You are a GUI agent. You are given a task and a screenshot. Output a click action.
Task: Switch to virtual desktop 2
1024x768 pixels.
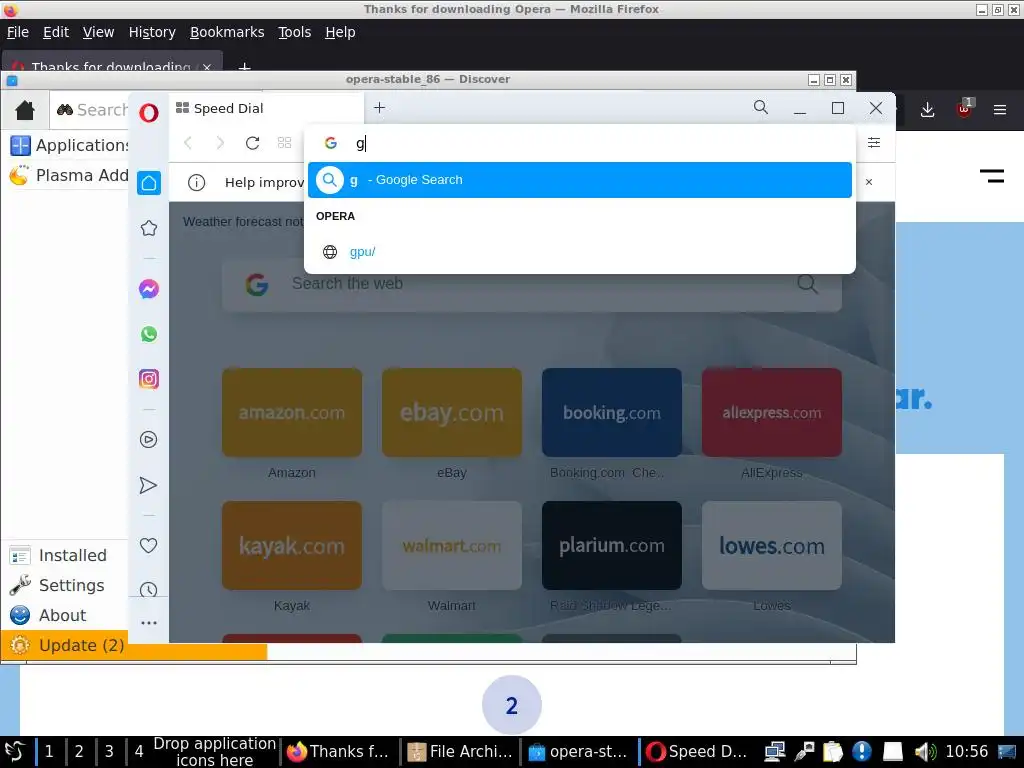point(79,752)
